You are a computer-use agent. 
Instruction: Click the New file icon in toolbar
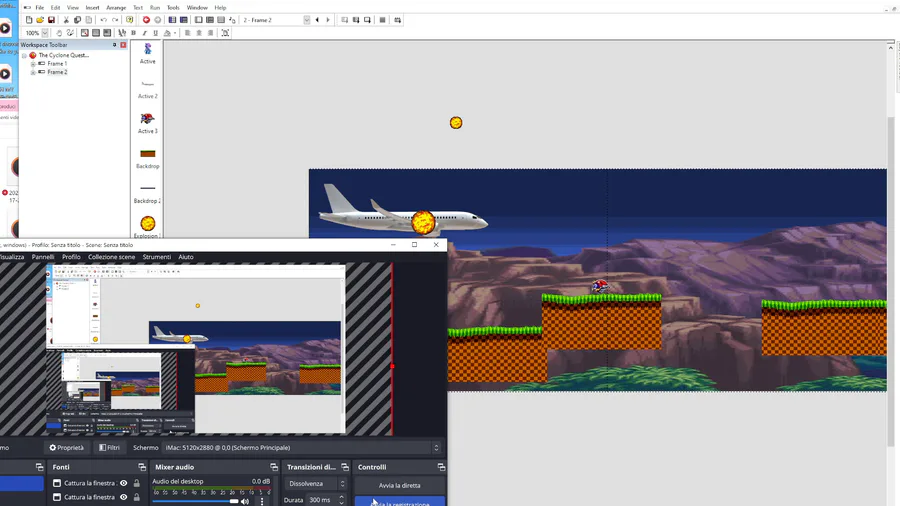[x=29, y=20]
